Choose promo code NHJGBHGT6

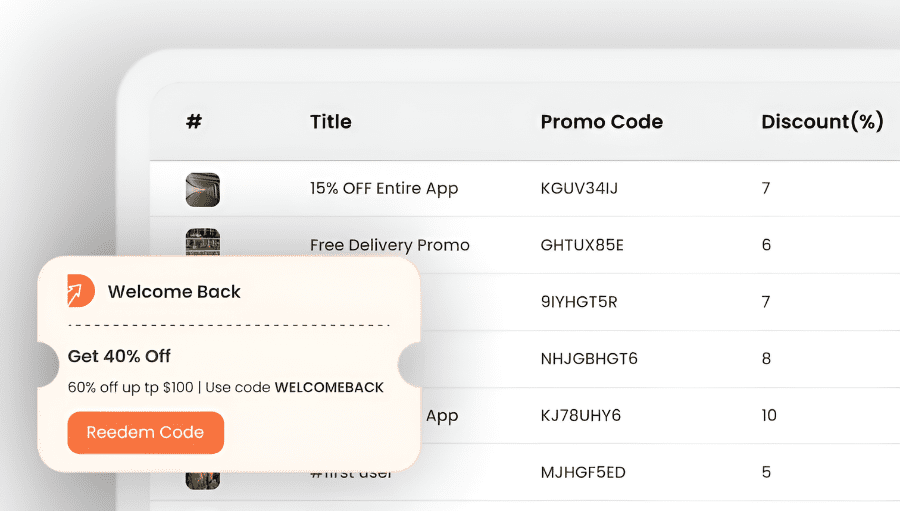[x=589, y=358]
